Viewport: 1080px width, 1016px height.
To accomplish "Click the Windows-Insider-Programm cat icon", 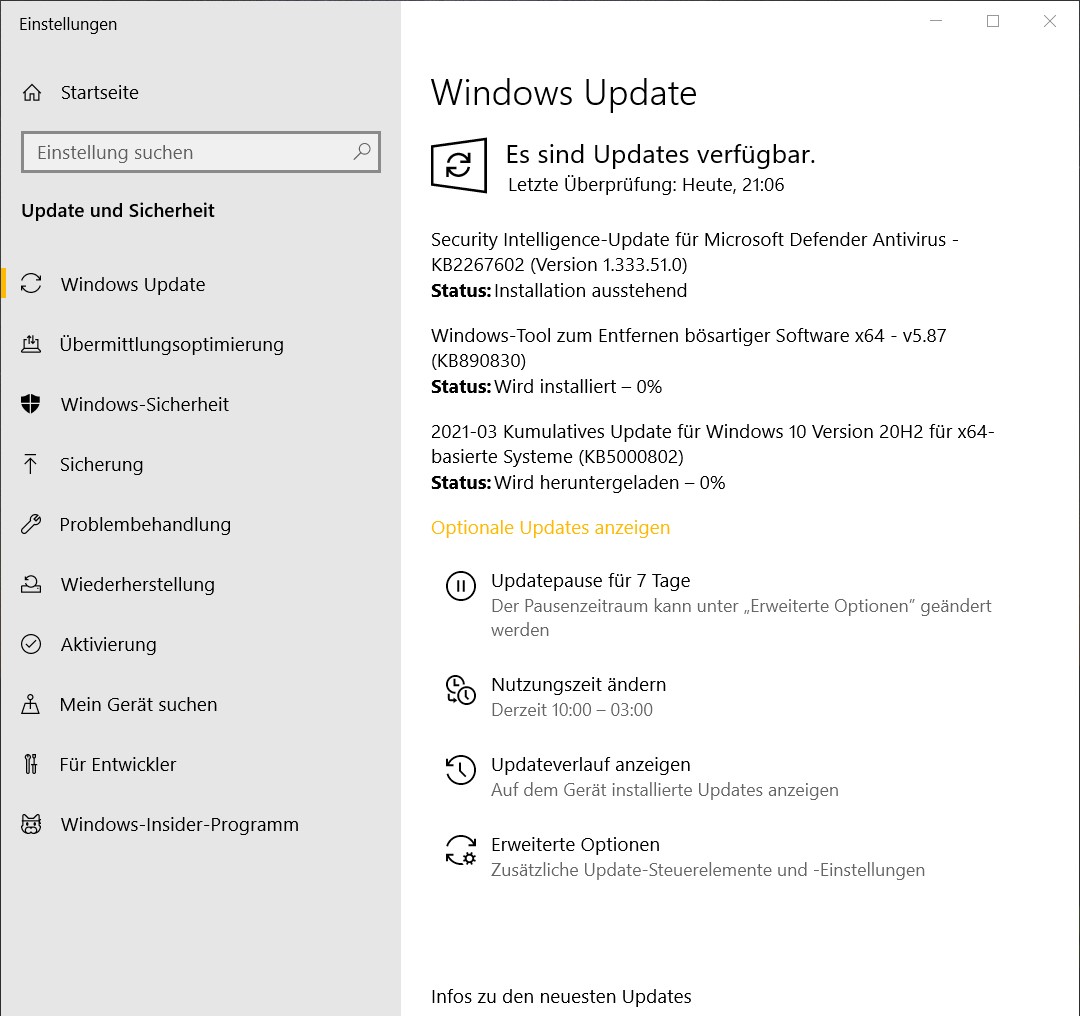I will (31, 824).
